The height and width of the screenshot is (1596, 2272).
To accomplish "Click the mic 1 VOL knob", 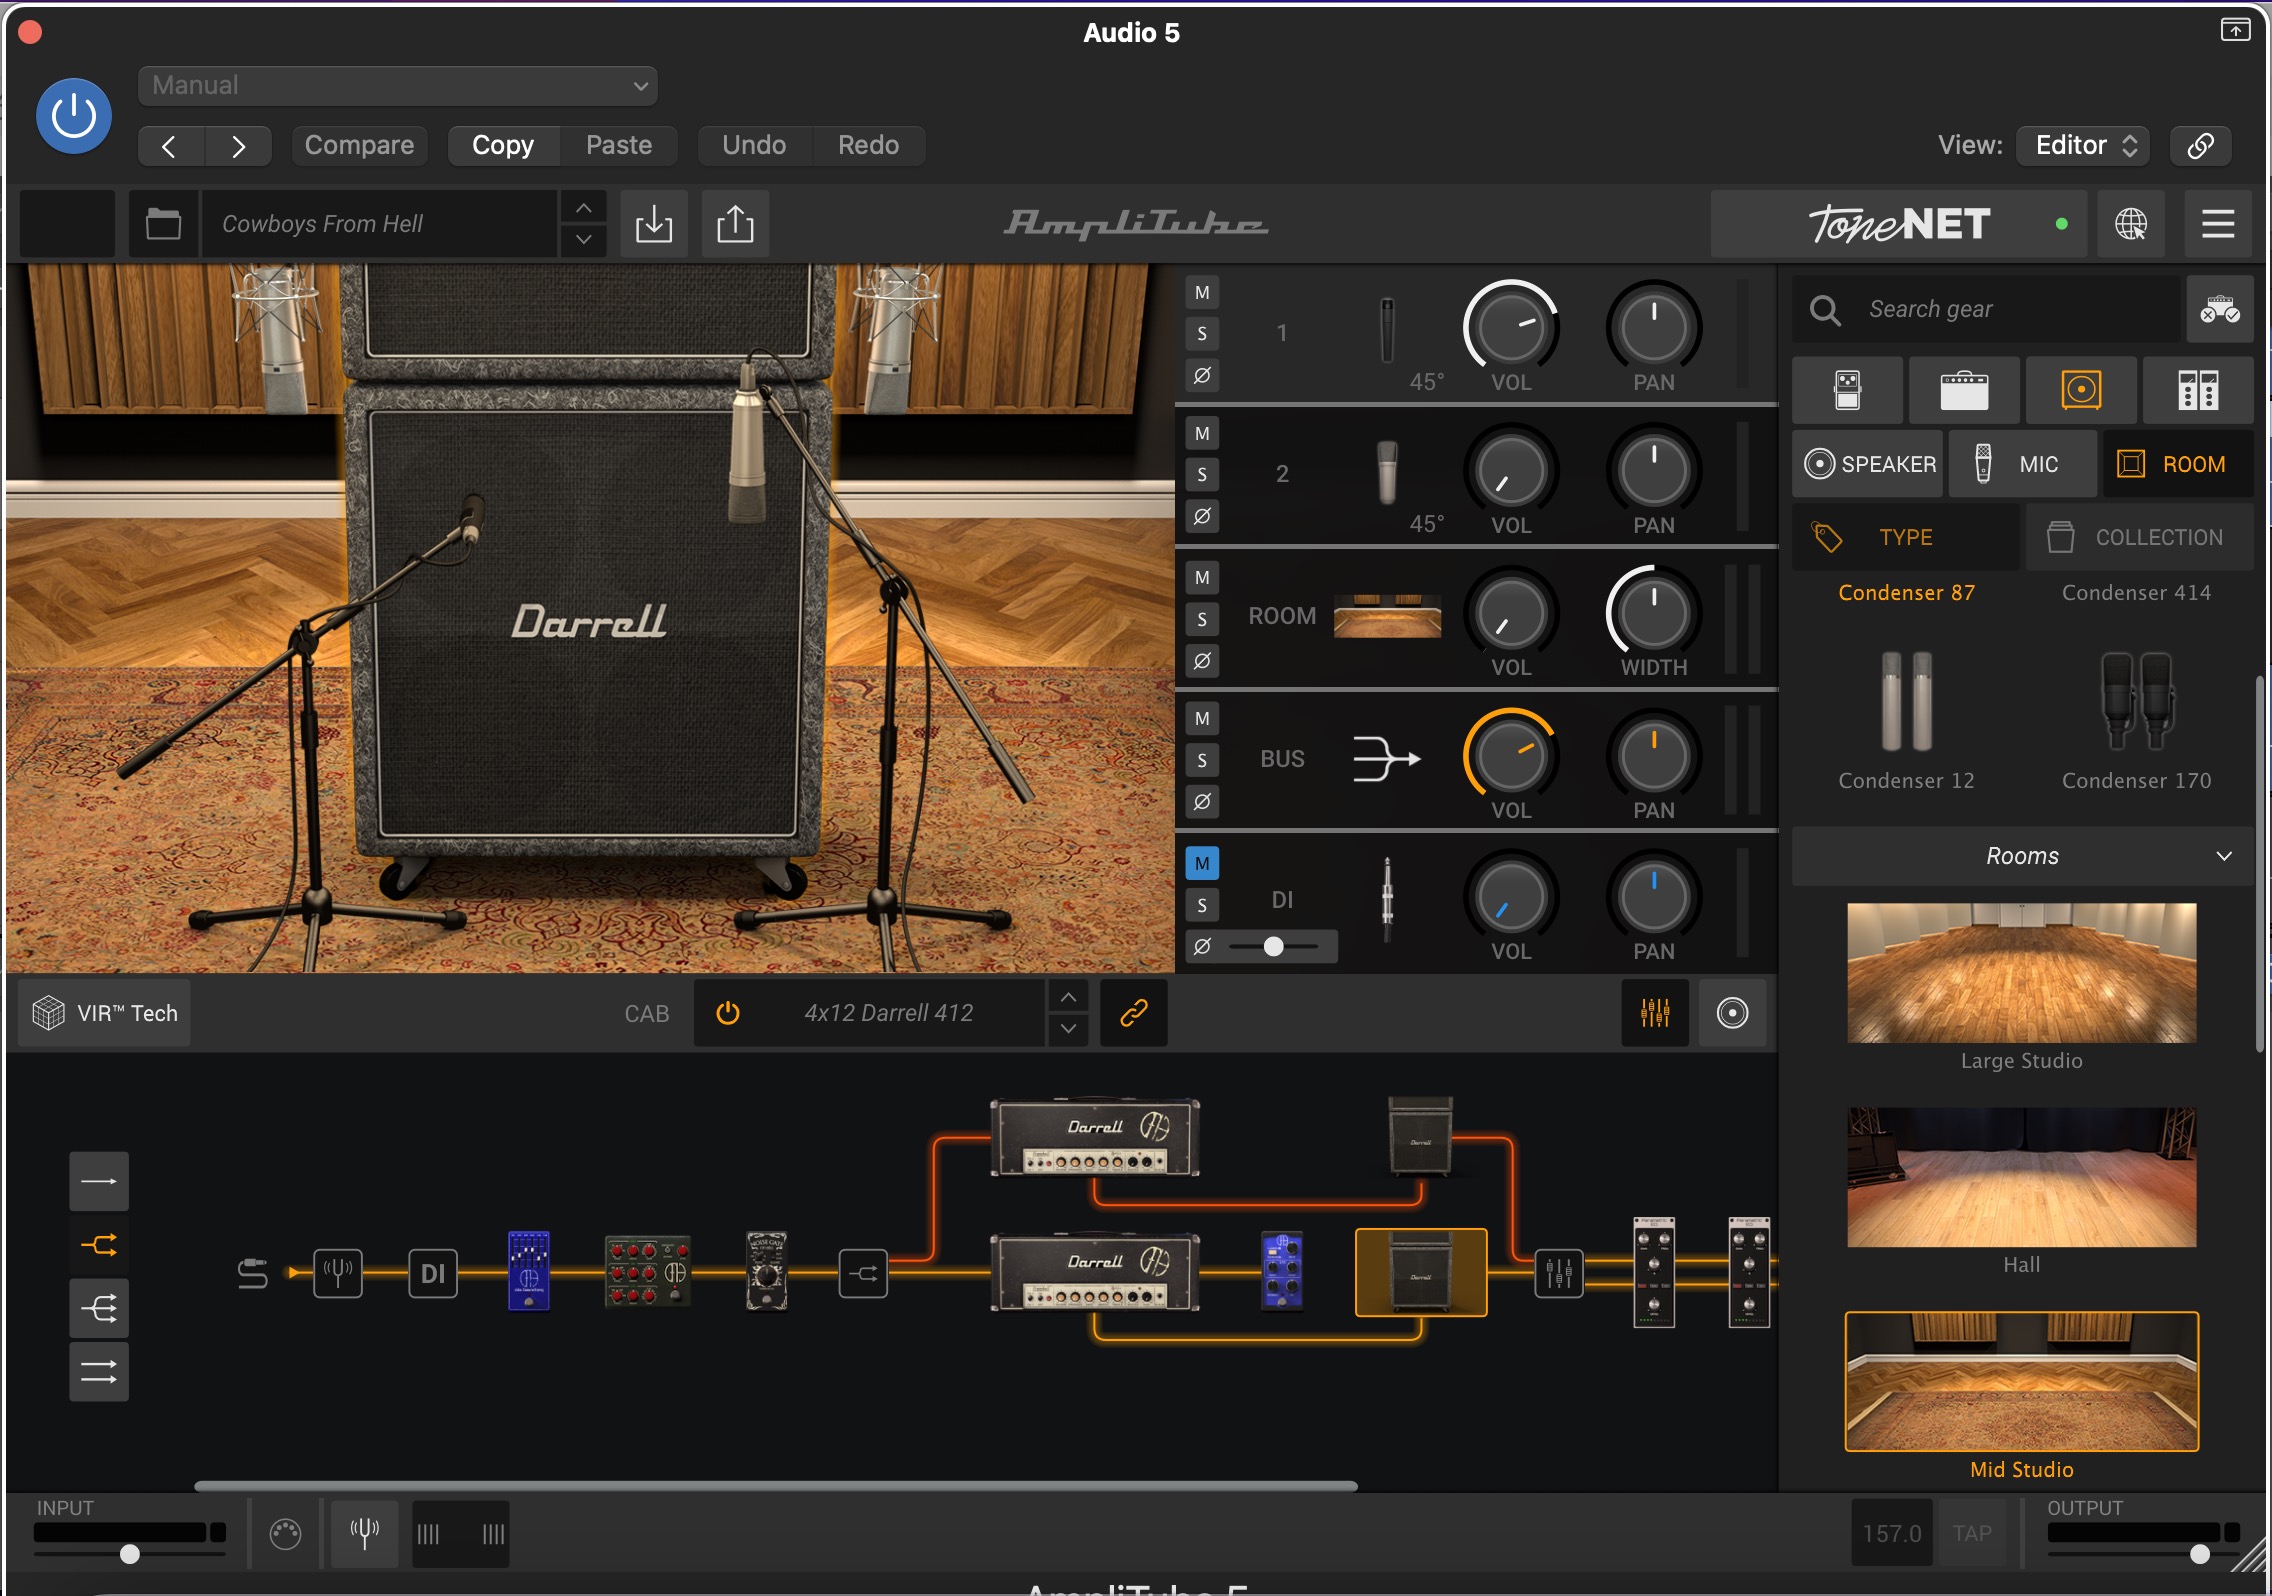I will pyautogui.click(x=1511, y=328).
